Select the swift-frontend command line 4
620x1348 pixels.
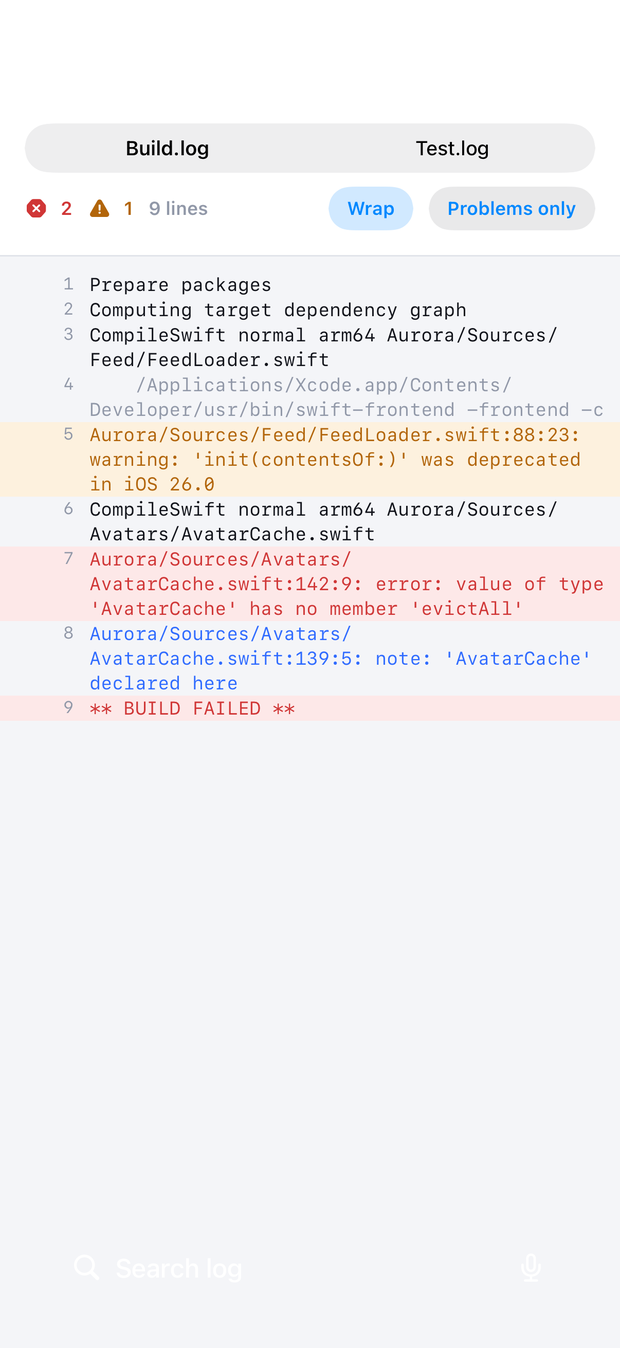(x=310, y=397)
